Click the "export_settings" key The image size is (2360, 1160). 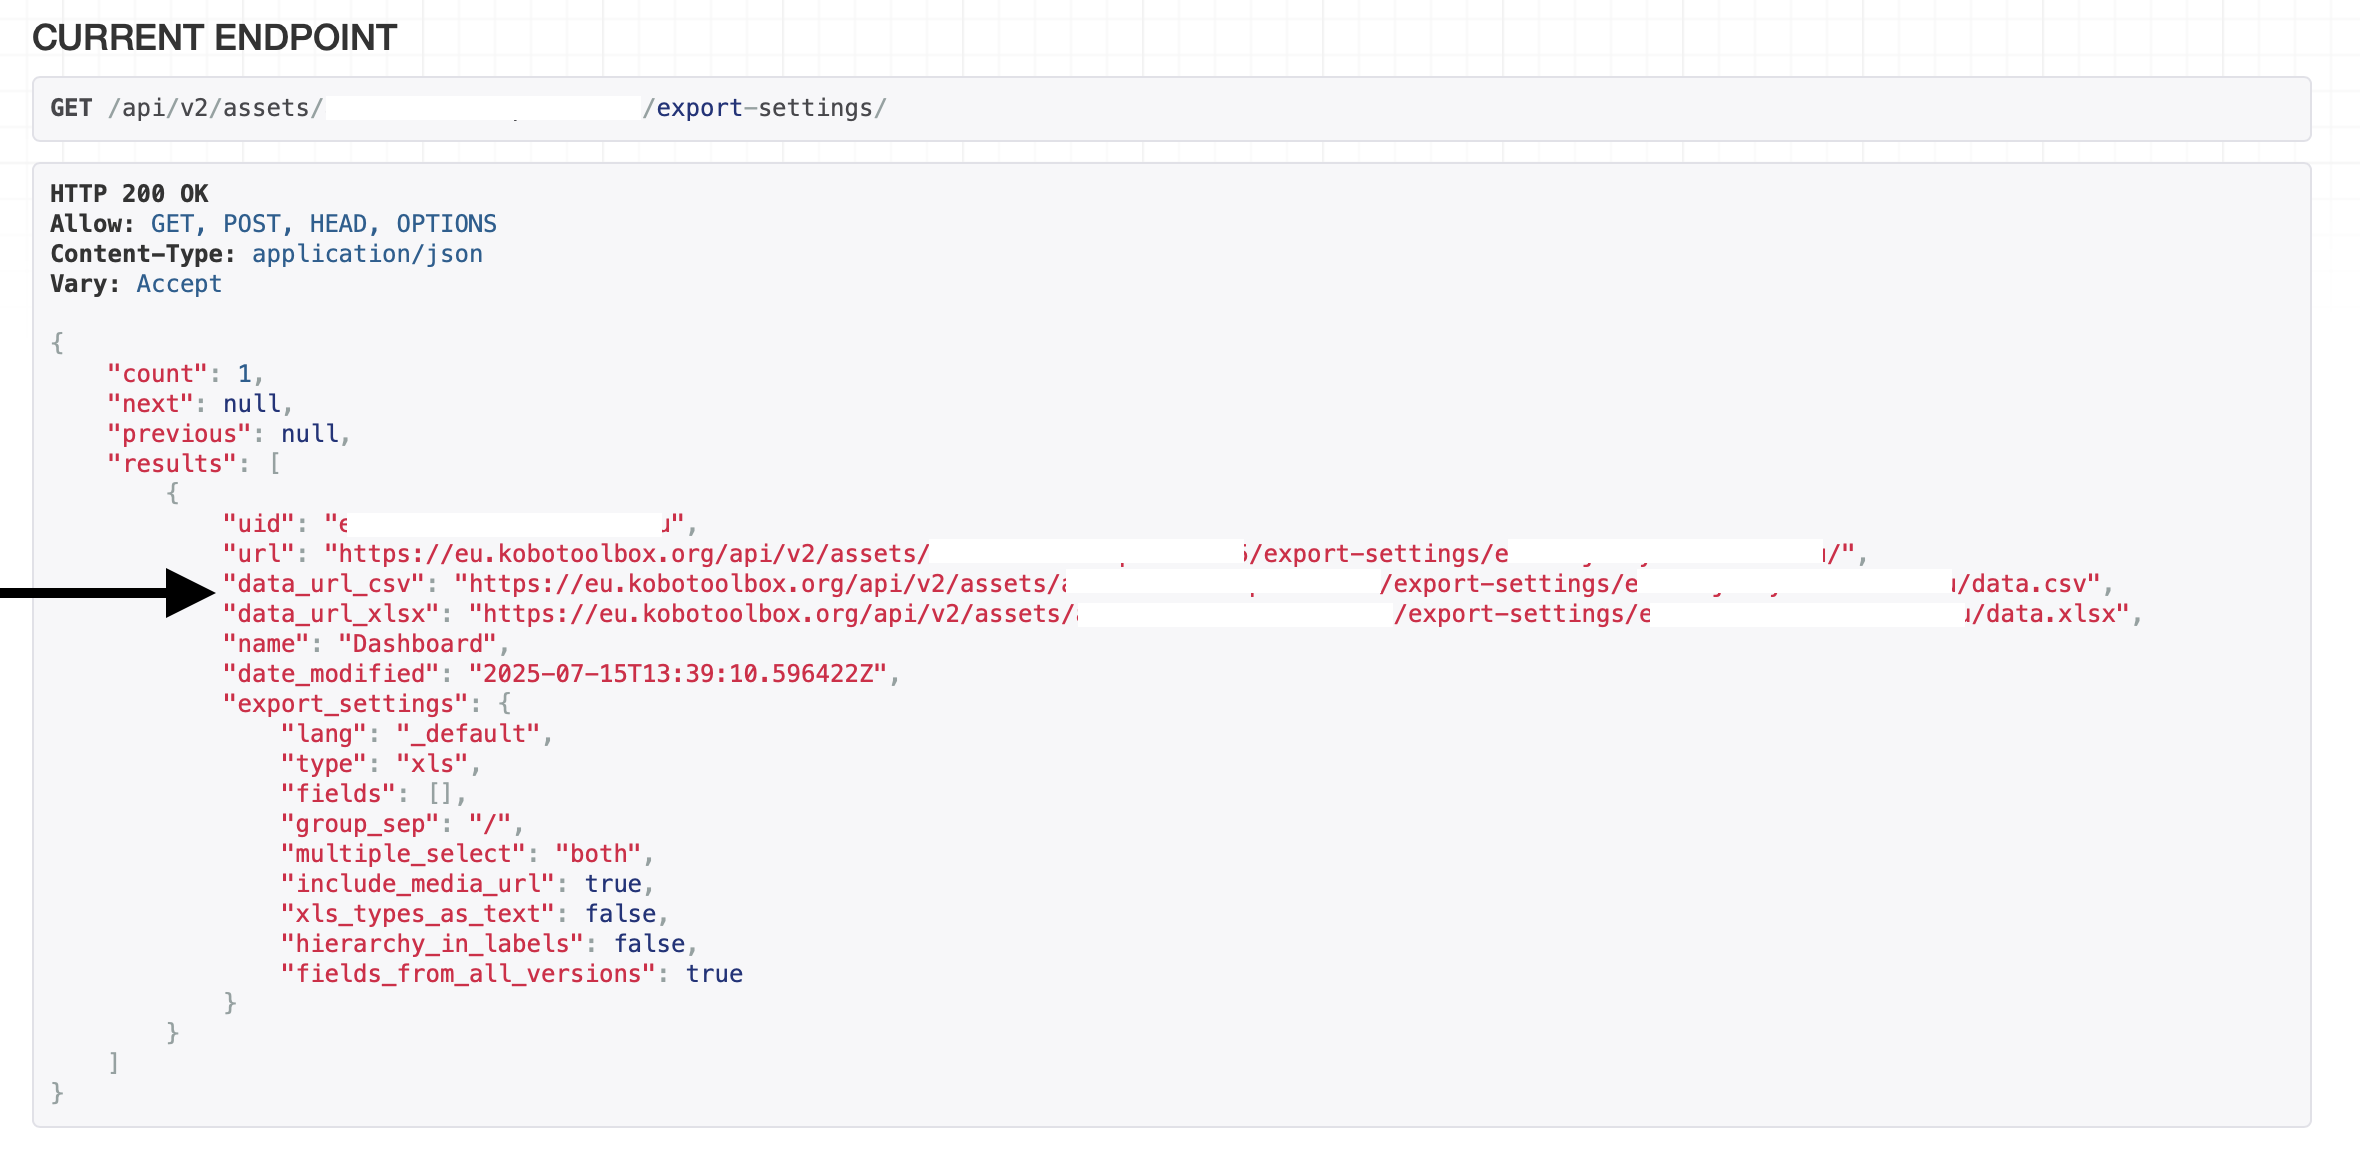345,704
